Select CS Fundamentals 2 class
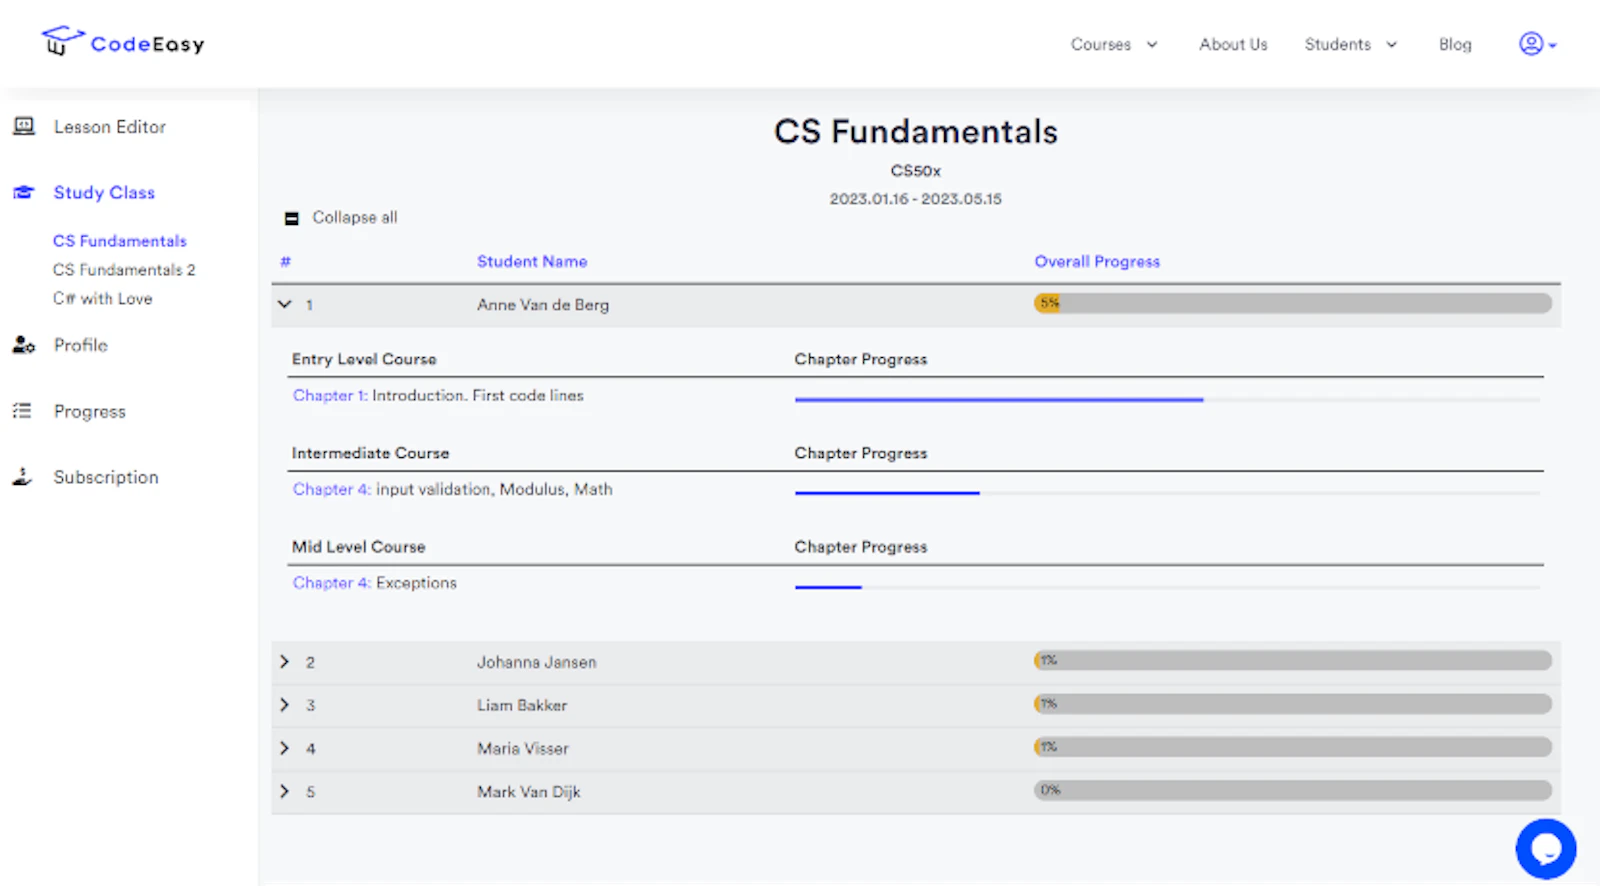The height and width of the screenshot is (886, 1600). (124, 270)
